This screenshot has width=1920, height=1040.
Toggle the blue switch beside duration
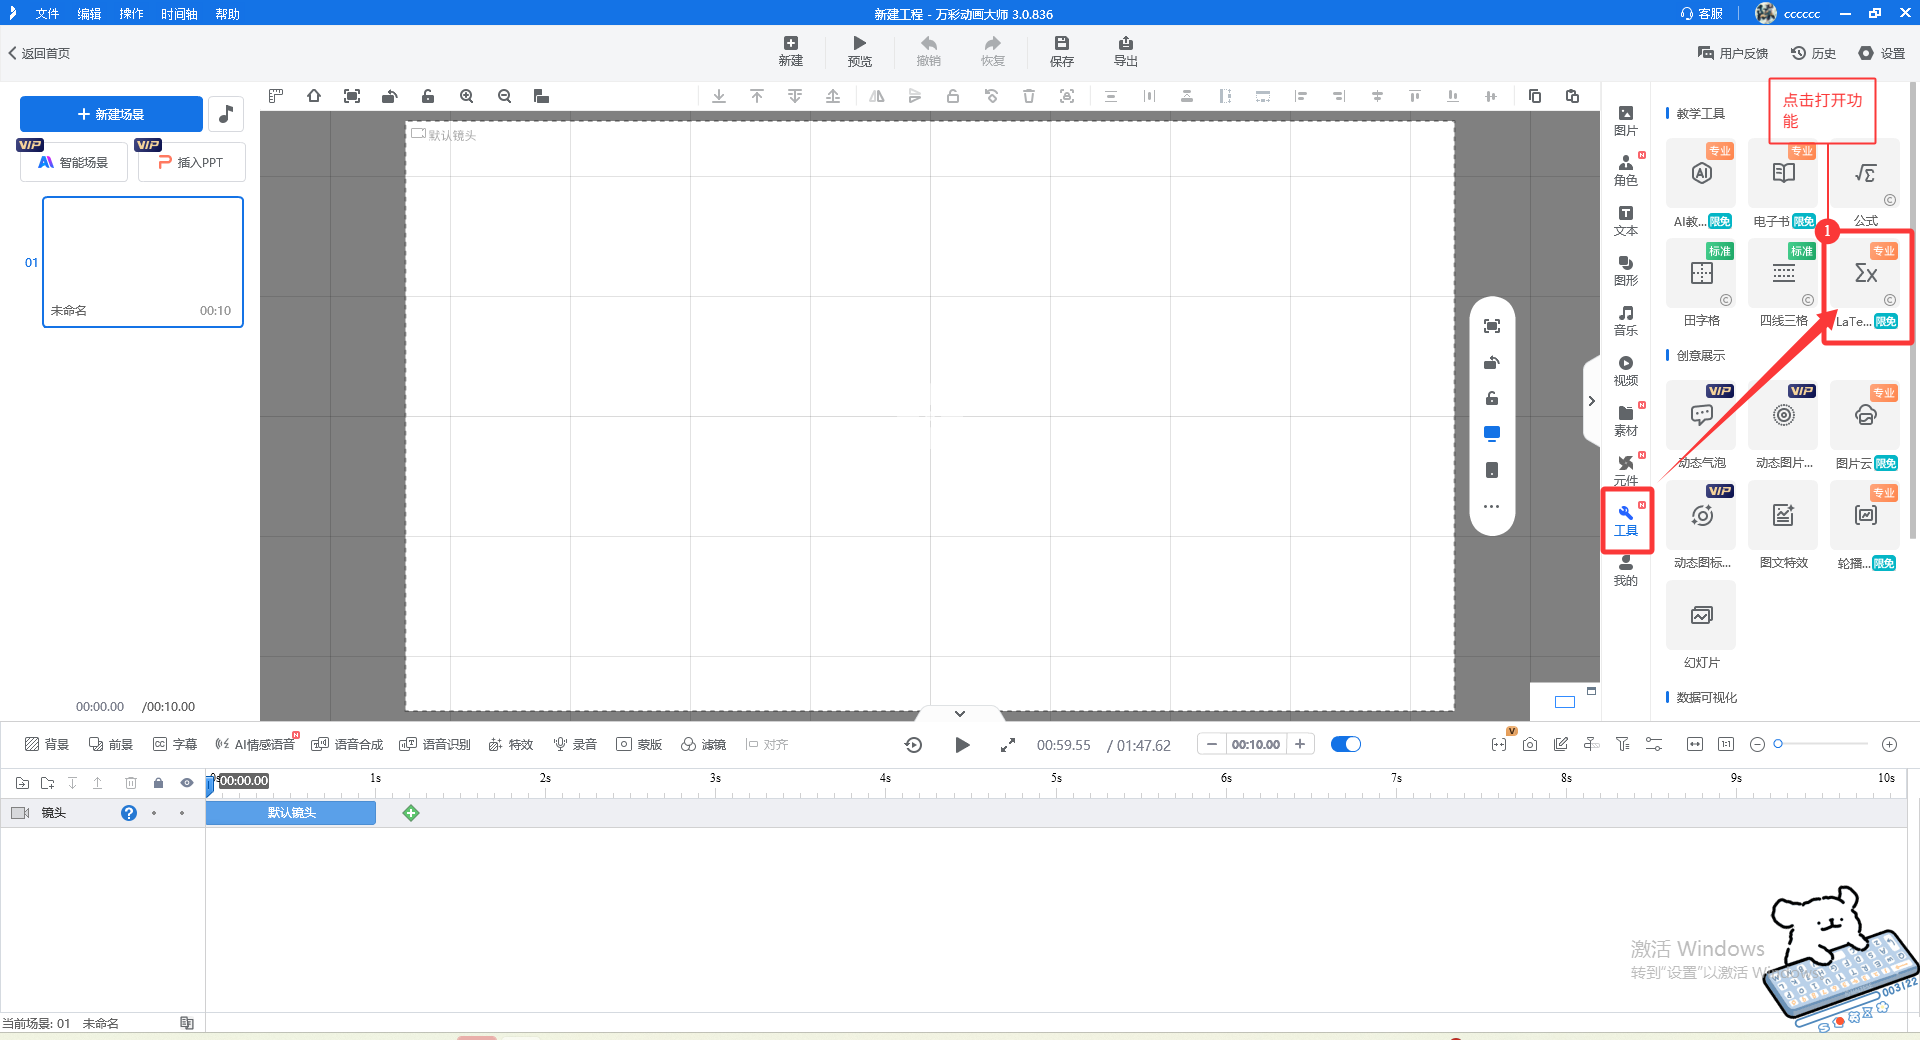(1345, 744)
